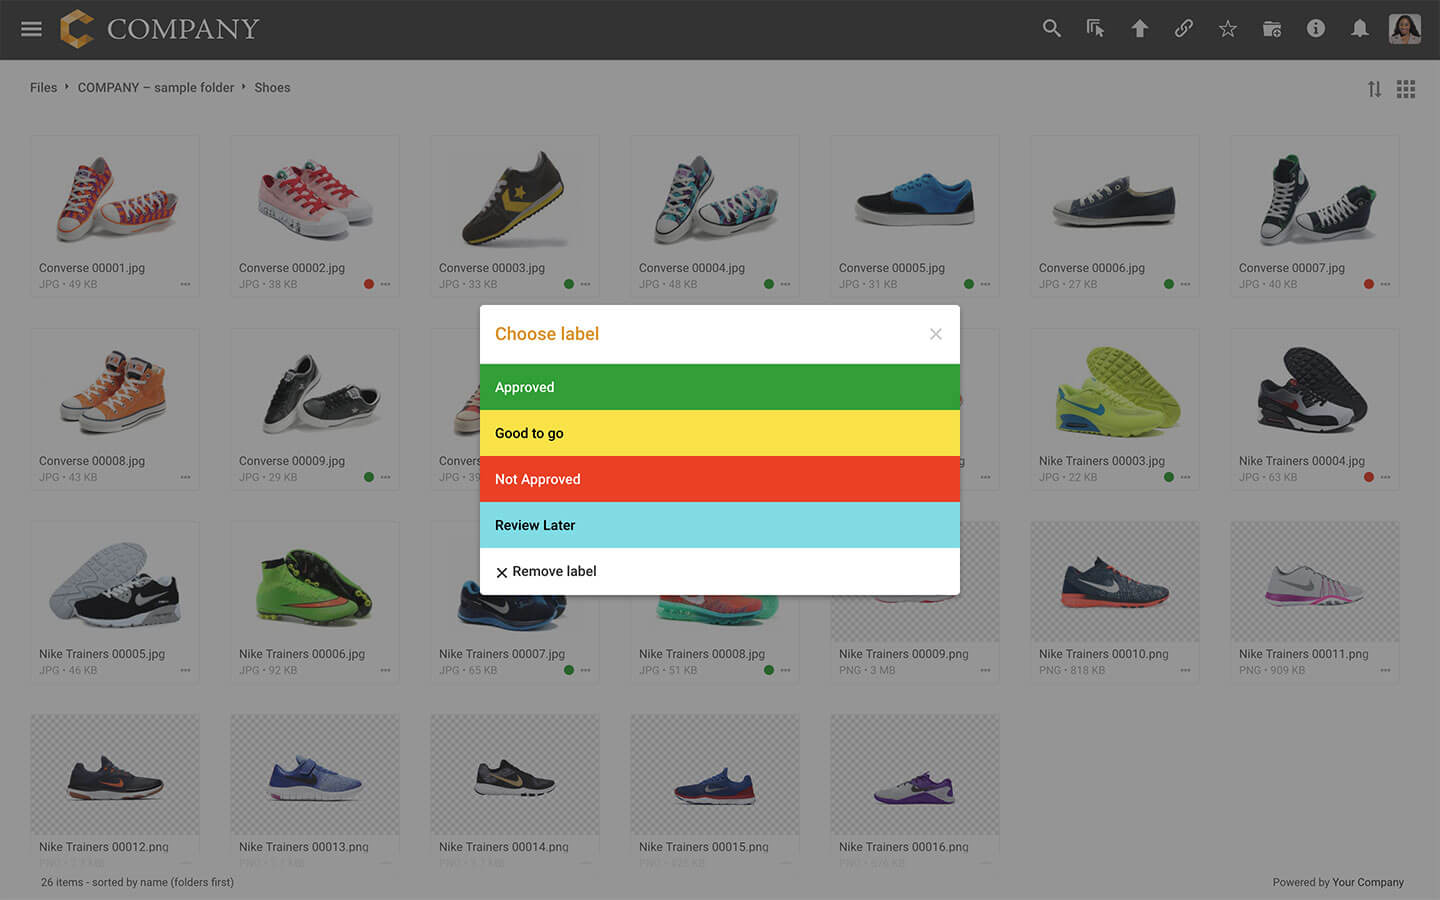Choose the red Not Approved label
This screenshot has width=1440, height=900.
[x=720, y=479]
